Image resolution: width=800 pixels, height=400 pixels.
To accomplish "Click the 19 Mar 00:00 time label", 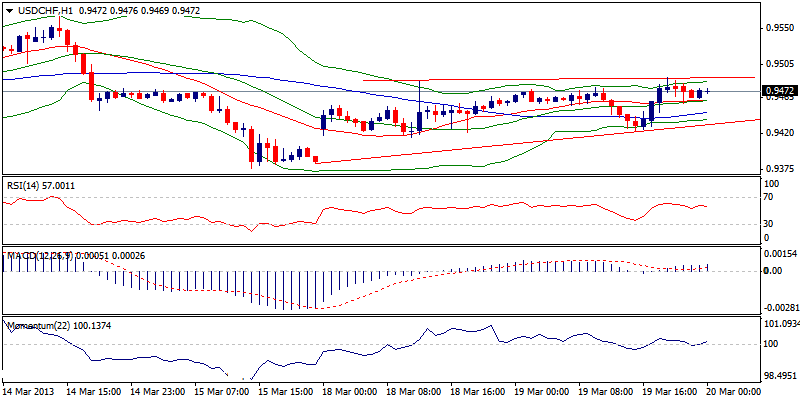I will pyautogui.click(x=543, y=391).
